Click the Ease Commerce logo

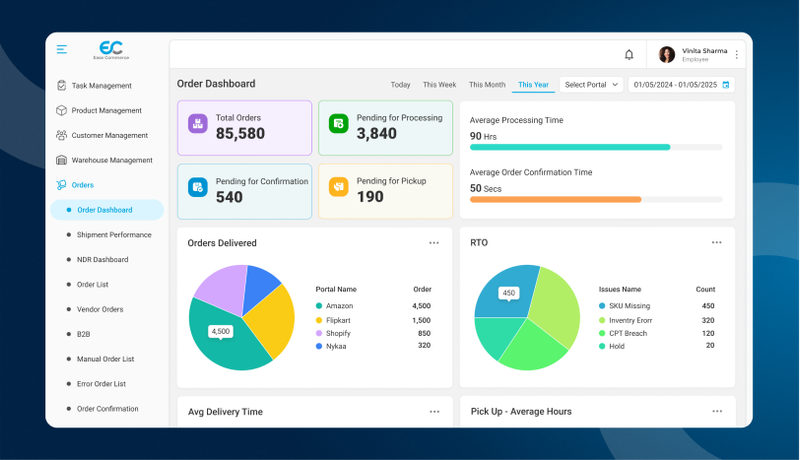point(111,49)
